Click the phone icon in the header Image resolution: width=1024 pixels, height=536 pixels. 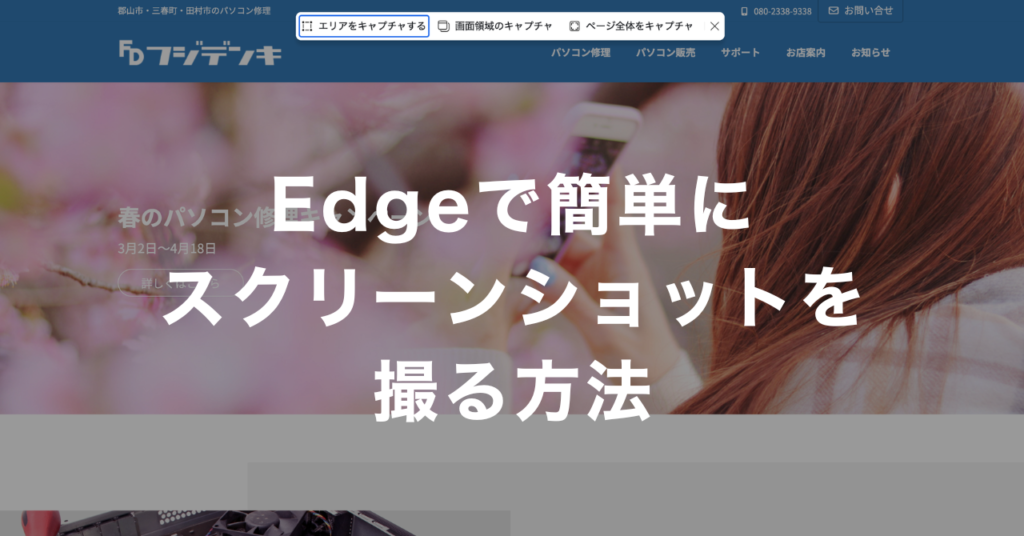pyautogui.click(x=744, y=12)
